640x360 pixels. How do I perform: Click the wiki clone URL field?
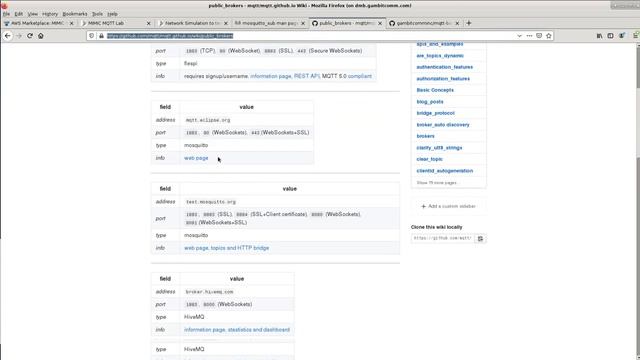443,238
